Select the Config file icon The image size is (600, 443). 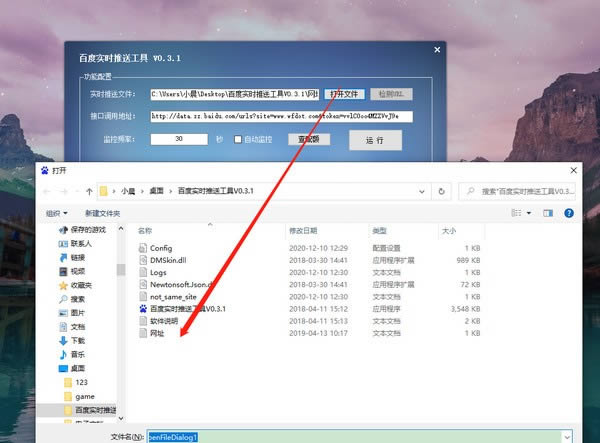click(x=143, y=247)
